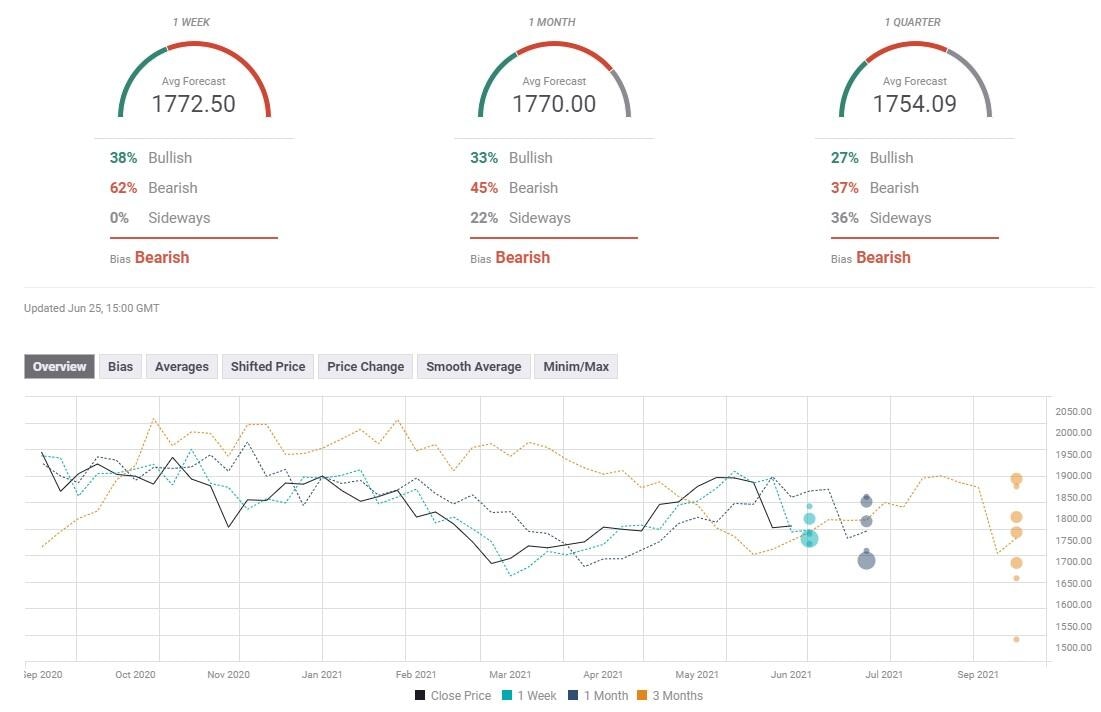Viewport: 1101px width, 712px height.
Task: Open the Price Change tab
Action: tap(365, 366)
